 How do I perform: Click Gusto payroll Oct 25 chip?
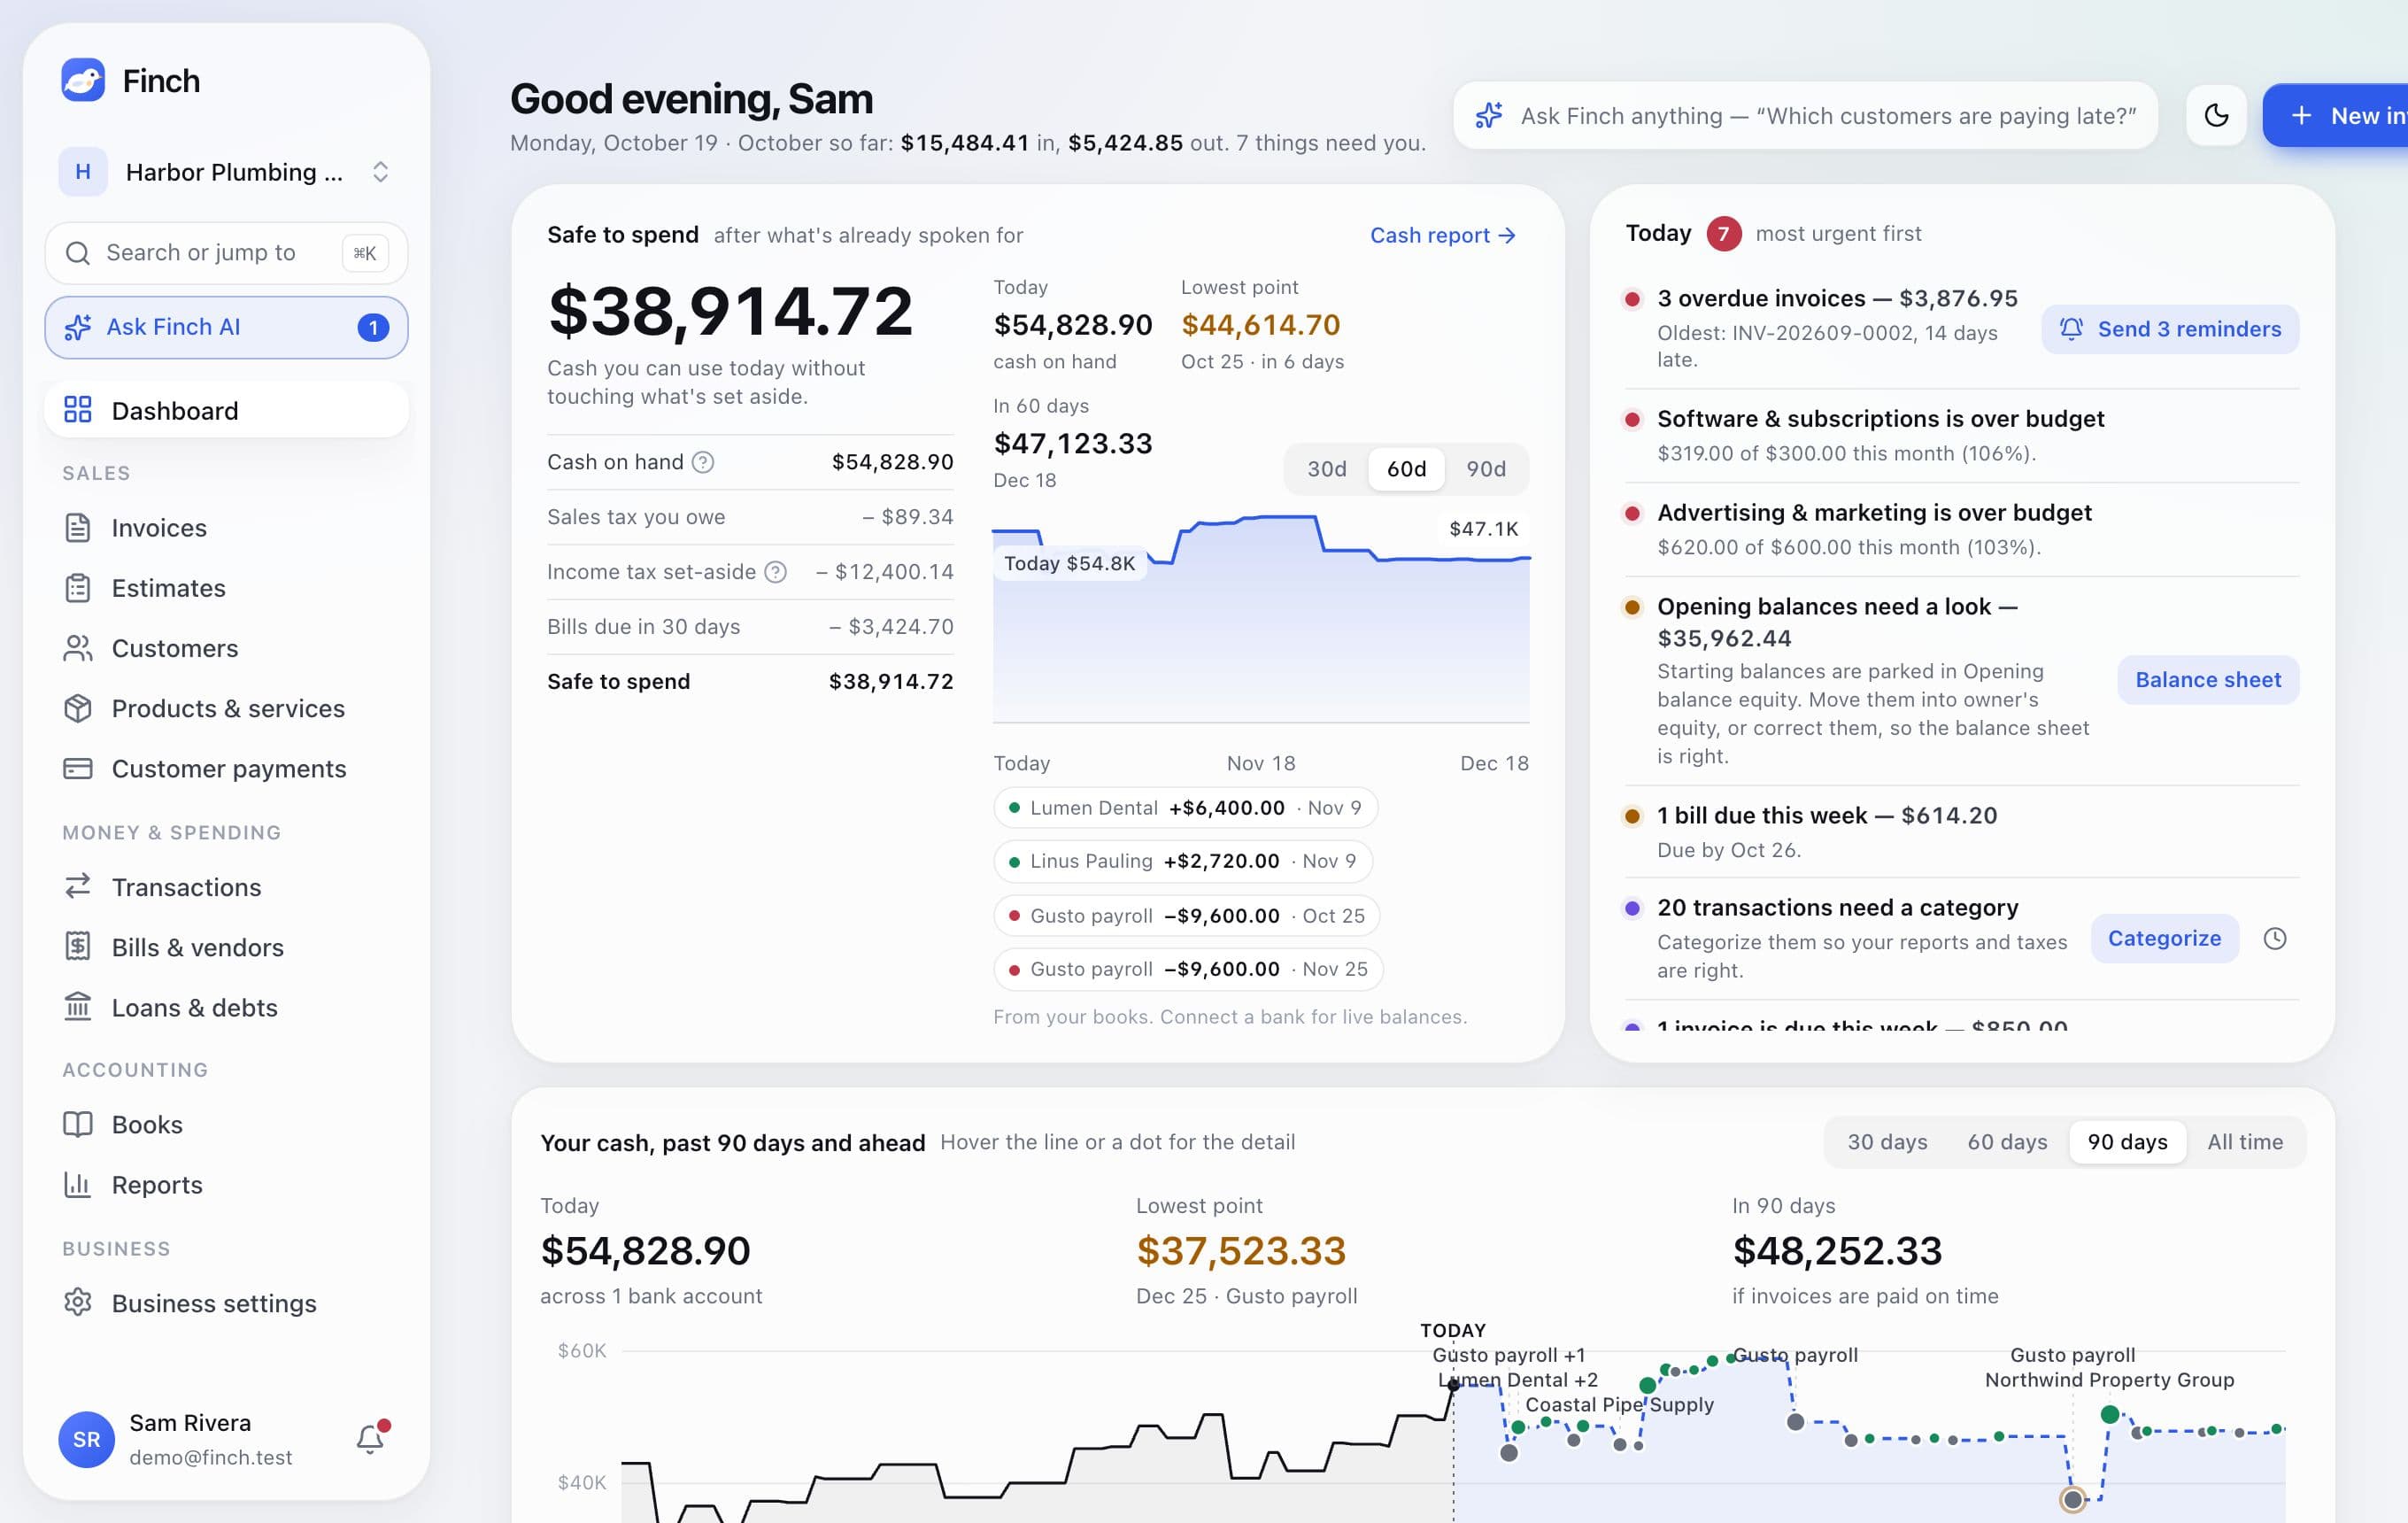pos(1187,916)
